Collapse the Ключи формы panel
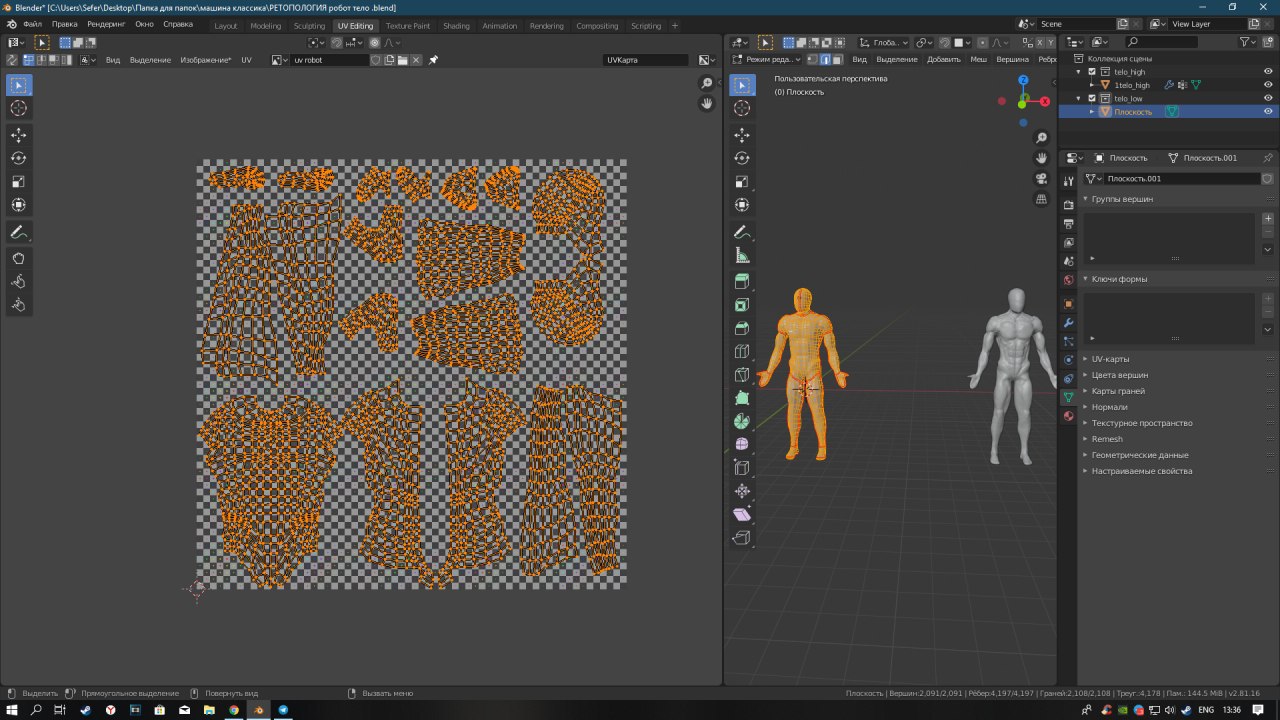This screenshot has width=1280, height=720. [x=1178, y=279]
